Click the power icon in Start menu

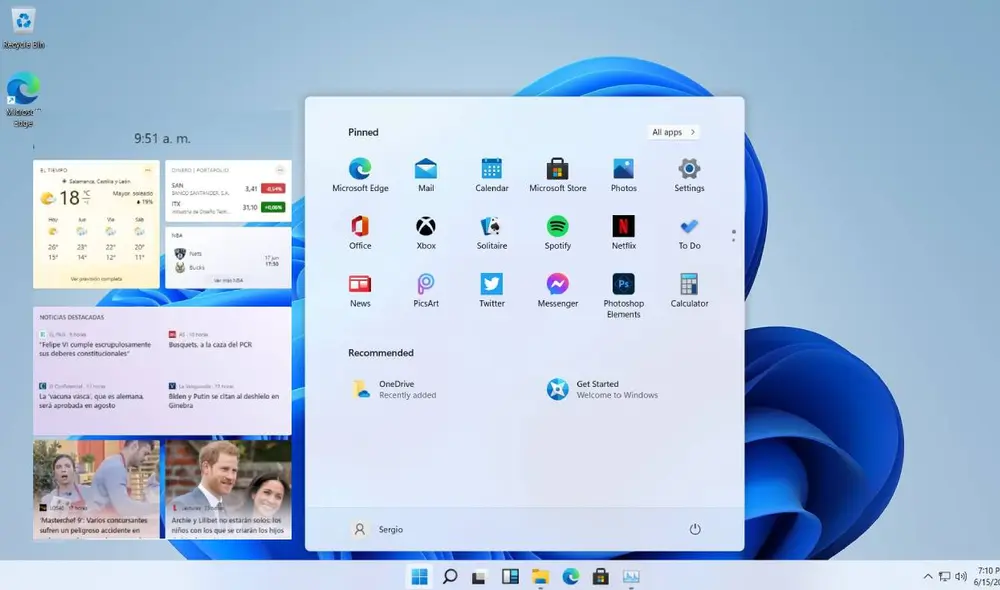[694, 529]
